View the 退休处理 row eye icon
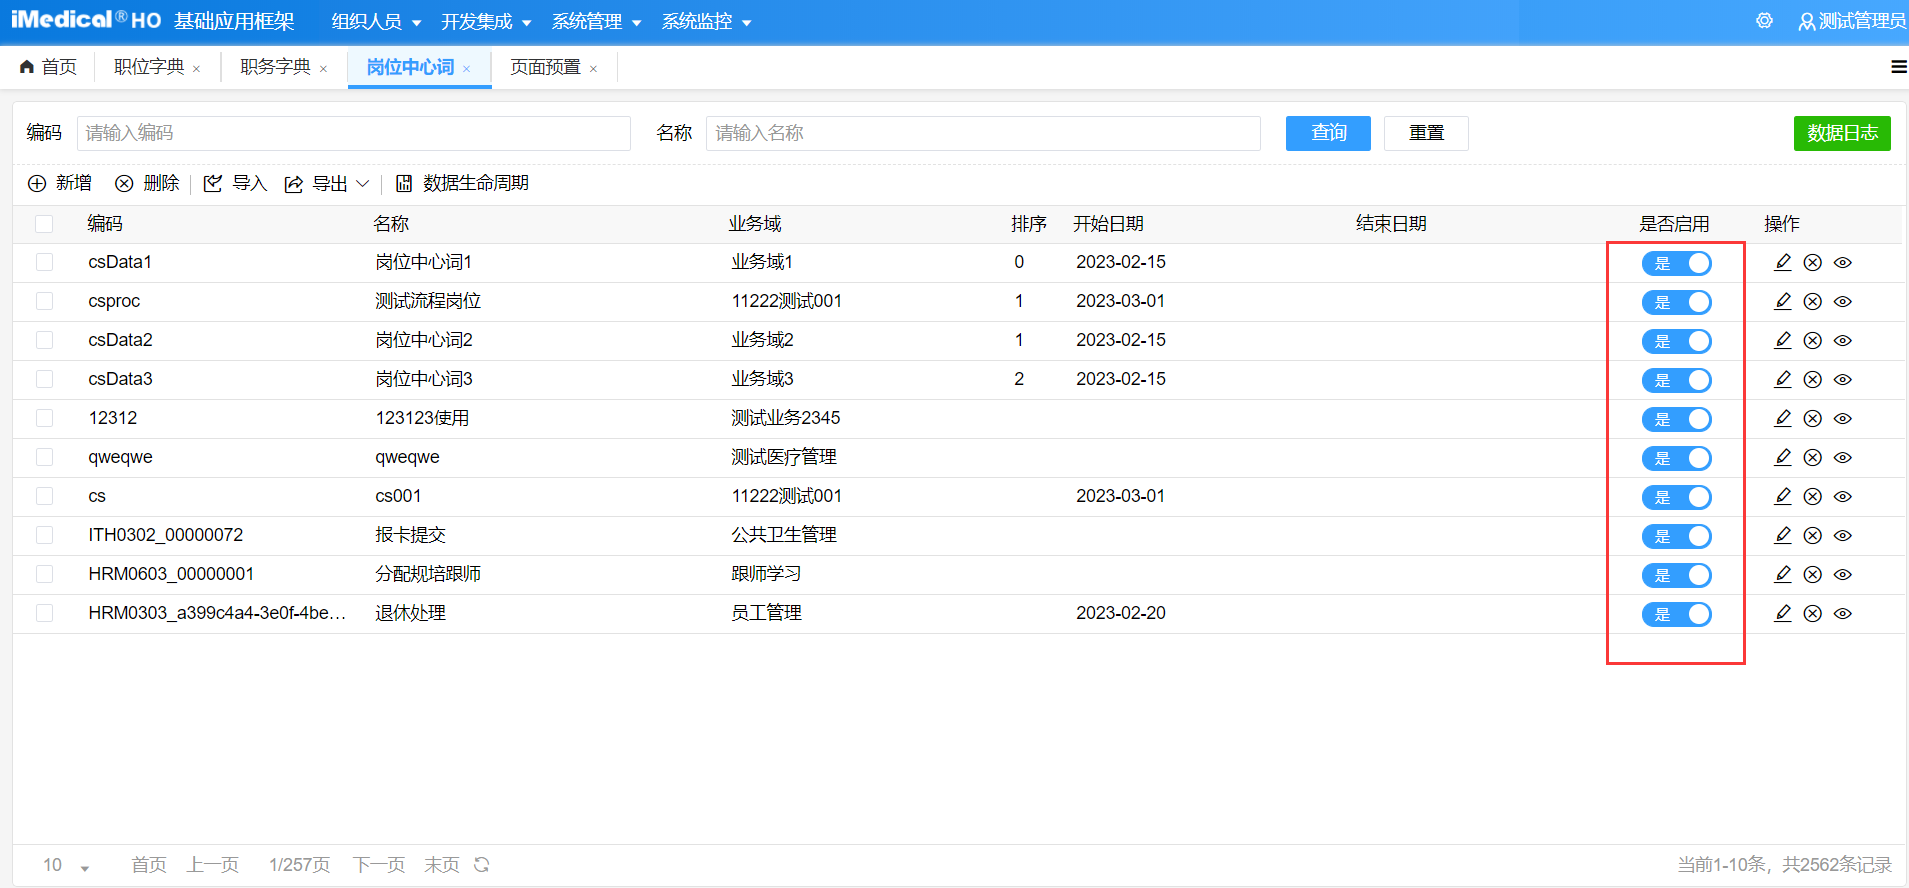 coord(1843,614)
